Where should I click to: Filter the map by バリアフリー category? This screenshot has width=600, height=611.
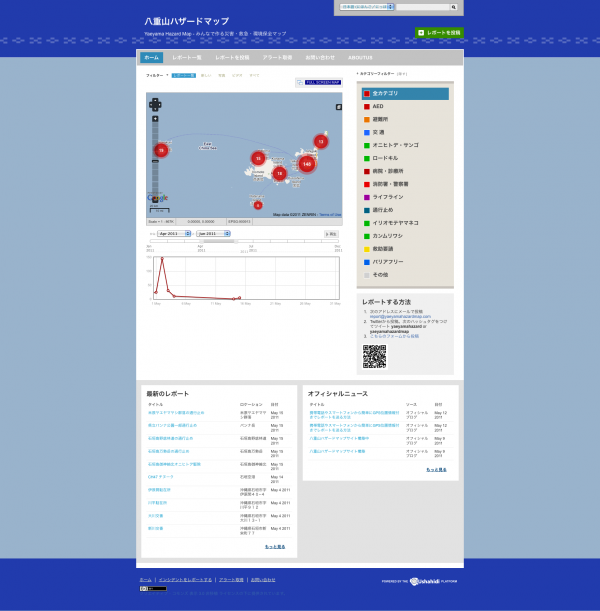click(x=405, y=262)
